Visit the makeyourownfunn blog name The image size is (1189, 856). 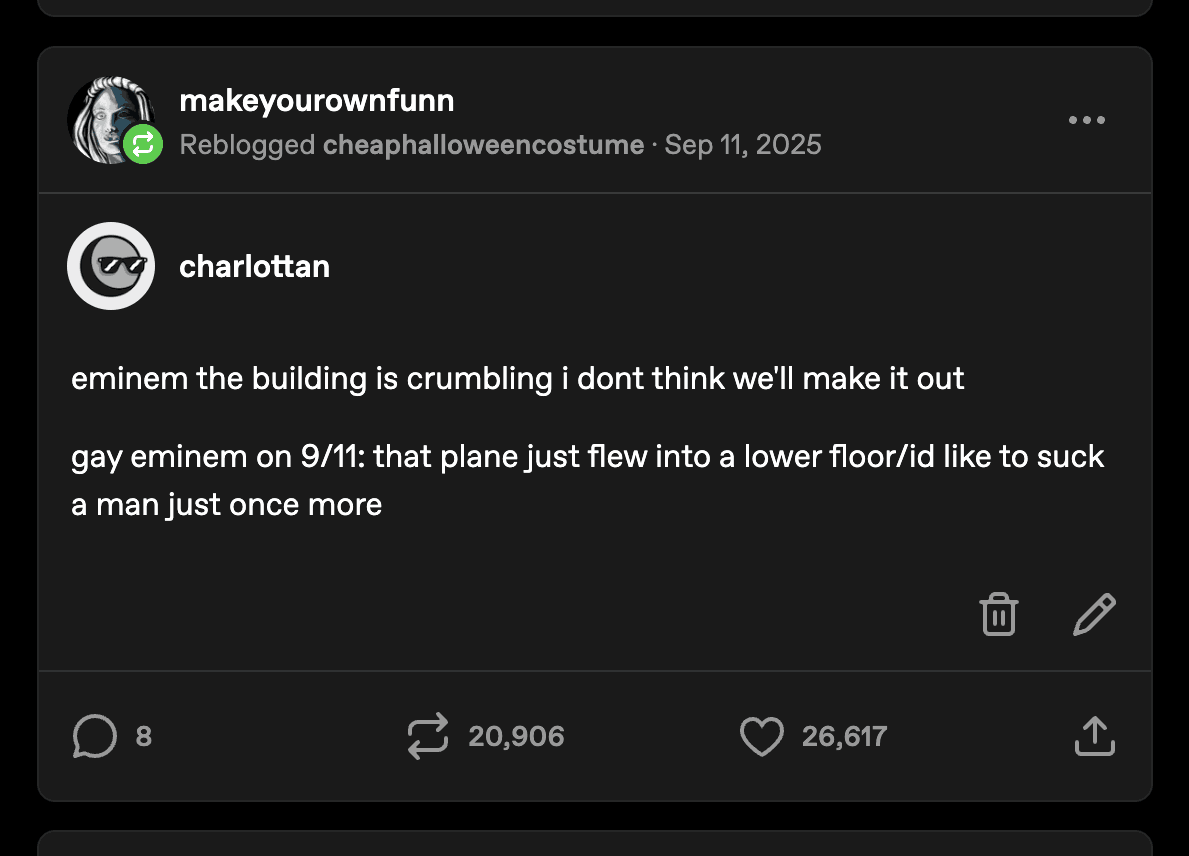tap(316, 100)
